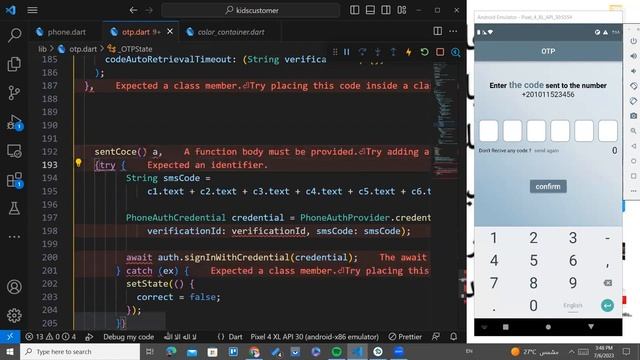Image resolution: width=640 pixels, height=360 pixels.
Task: Click the Windows Start button
Action: pos(10,351)
